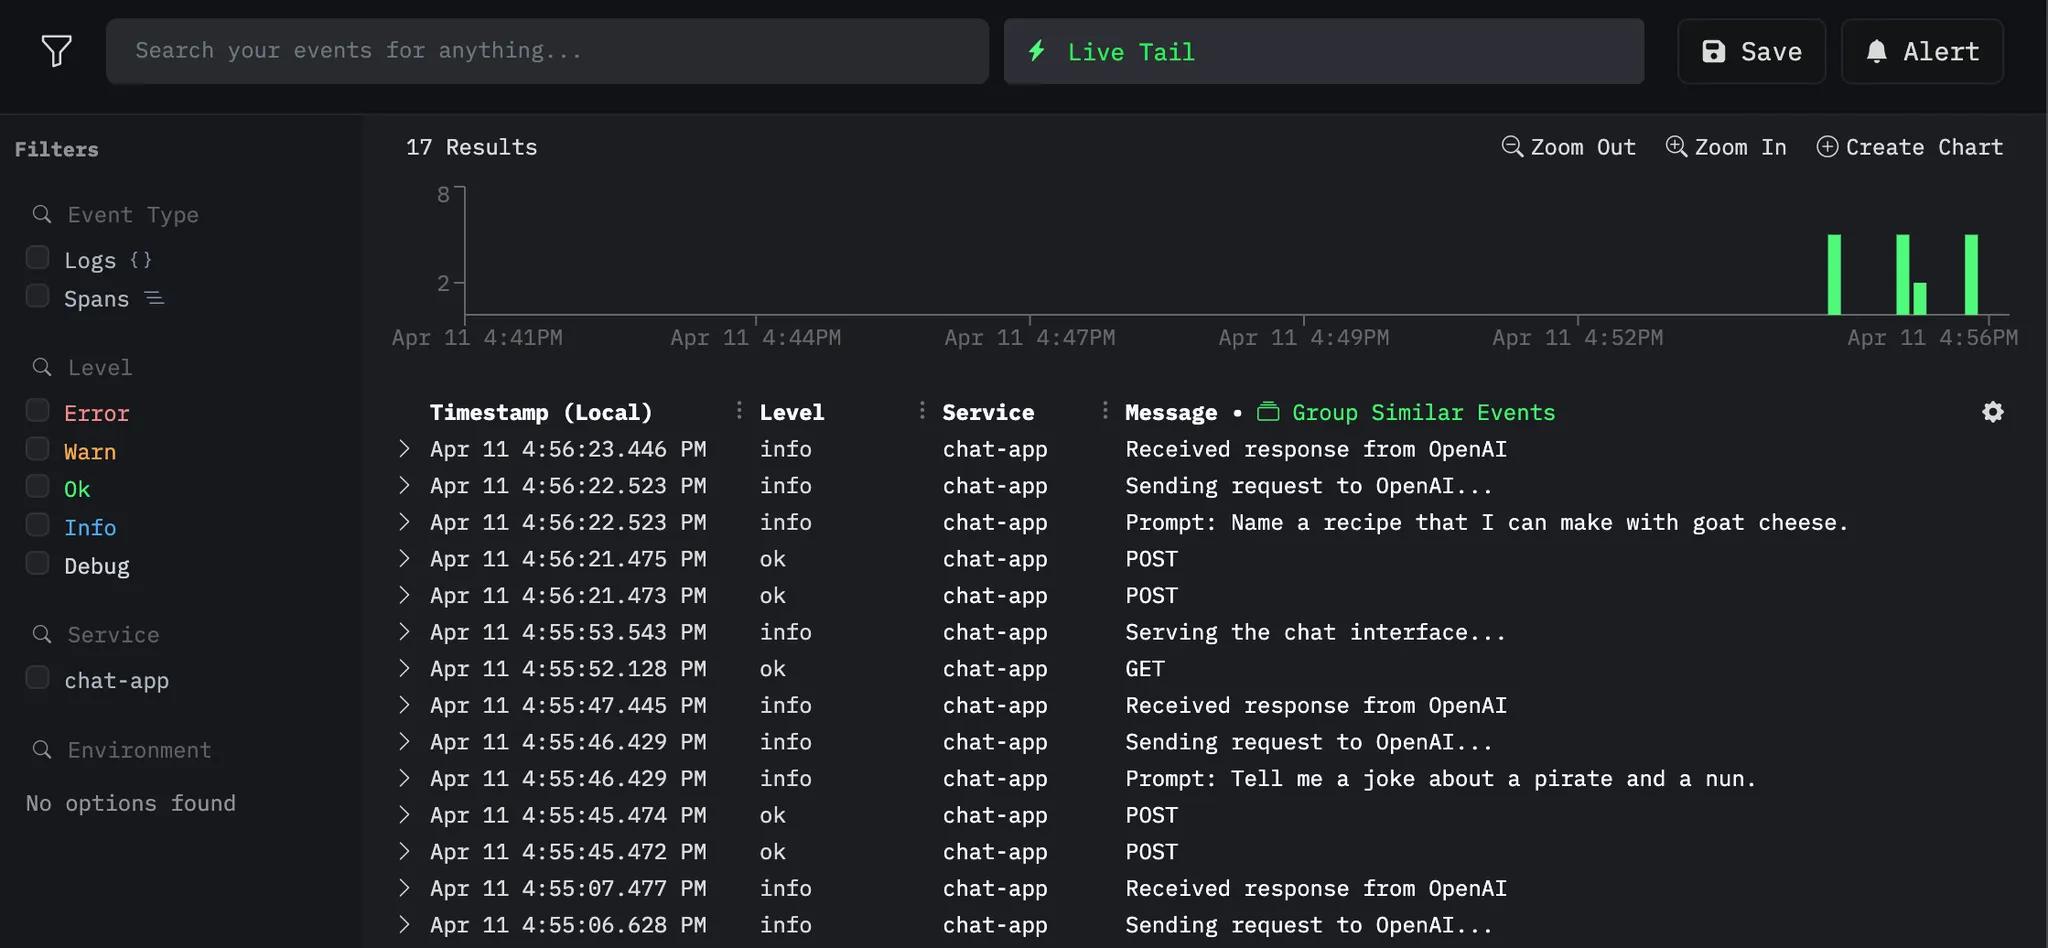The width and height of the screenshot is (2048, 948).
Task: Click the Zoom In magnifier icon
Action: tap(1675, 146)
